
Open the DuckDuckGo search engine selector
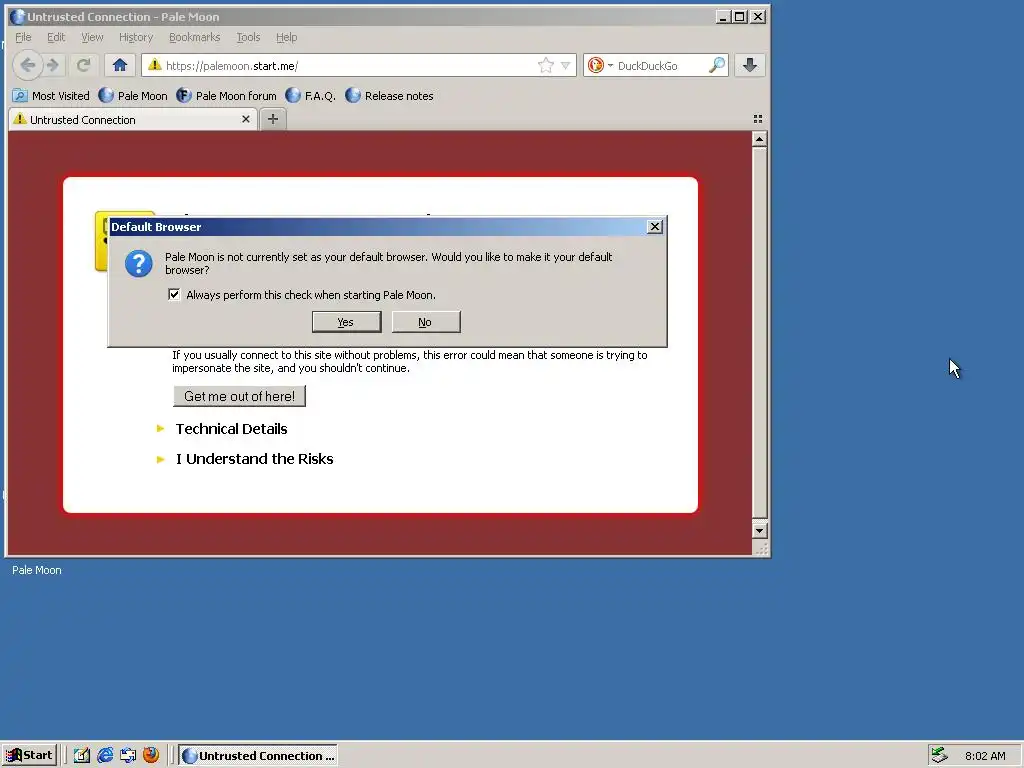tap(600, 65)
